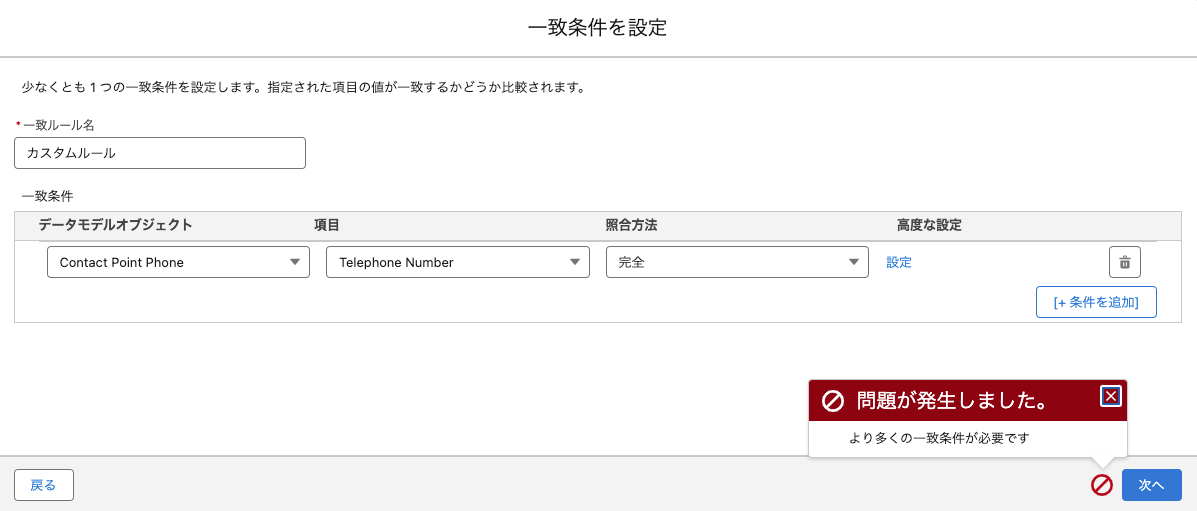Click the 戻る button
The width and height of the screenshot is (1197, 511).
pos(44,484)
